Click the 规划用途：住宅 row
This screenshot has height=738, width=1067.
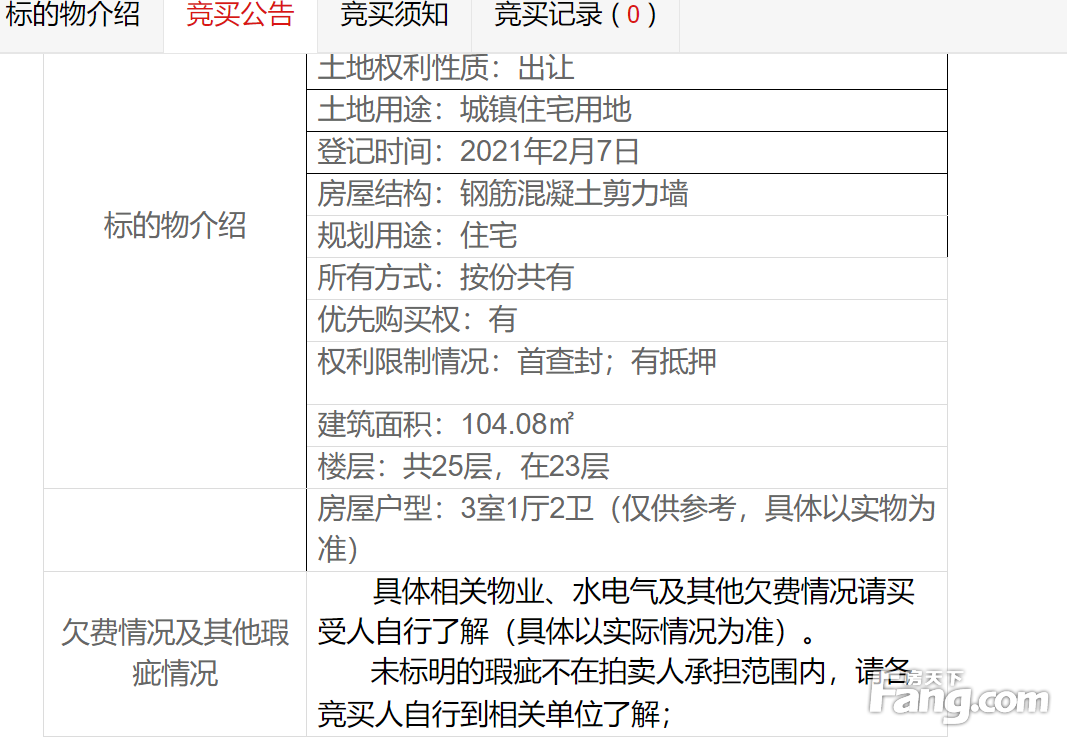[x=418, y=236]
